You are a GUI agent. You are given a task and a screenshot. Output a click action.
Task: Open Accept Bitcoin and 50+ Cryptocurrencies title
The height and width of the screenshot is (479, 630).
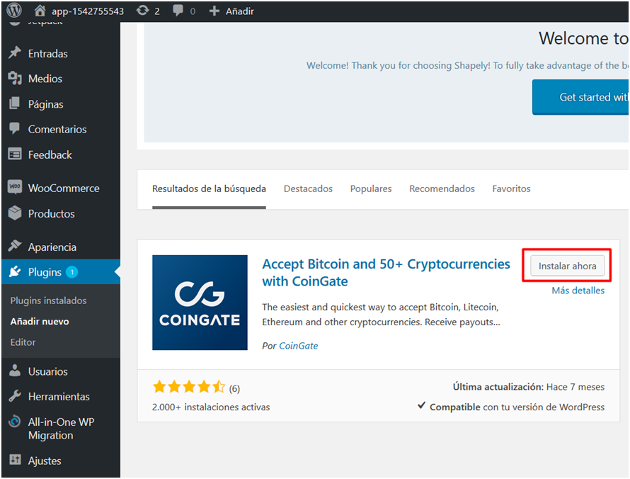coord(386,272)
